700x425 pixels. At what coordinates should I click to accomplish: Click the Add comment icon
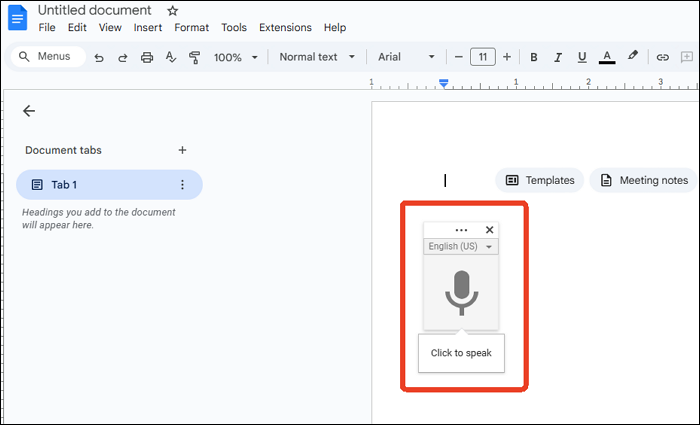(x=687, y=57)
